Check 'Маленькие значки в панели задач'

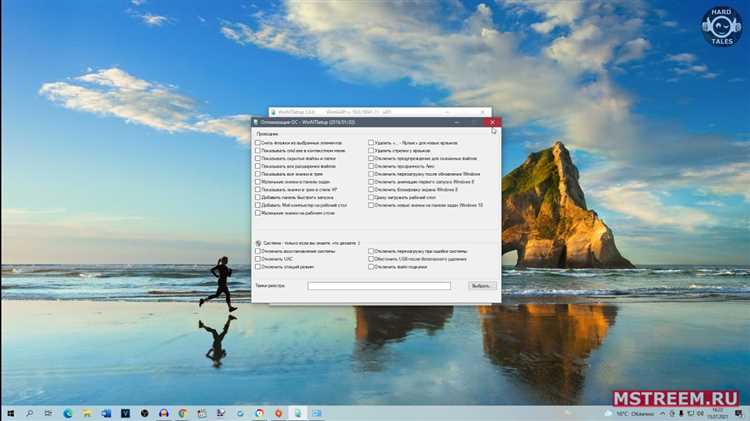pyautogui.click(x=258, y=181)
